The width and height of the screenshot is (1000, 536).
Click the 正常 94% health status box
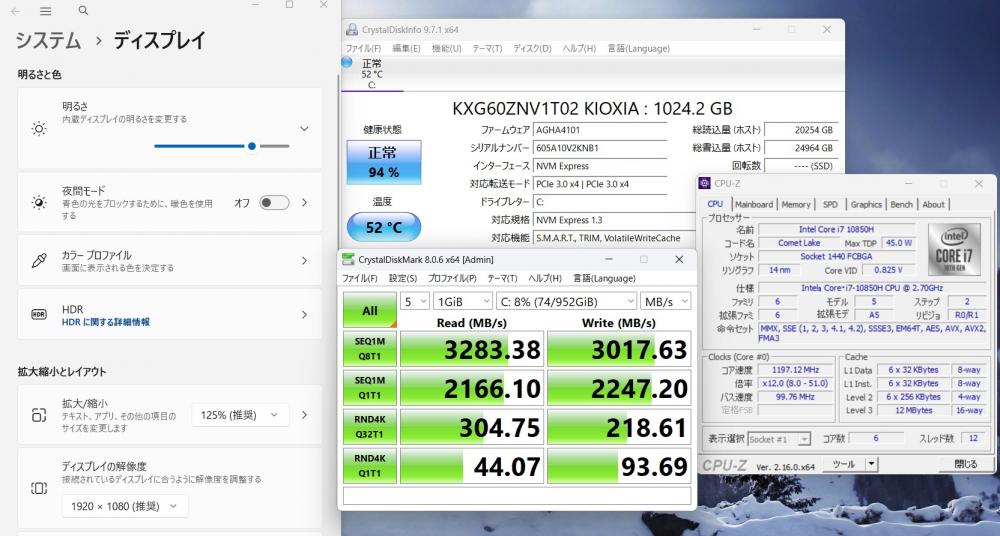click(x=382, y=163)
